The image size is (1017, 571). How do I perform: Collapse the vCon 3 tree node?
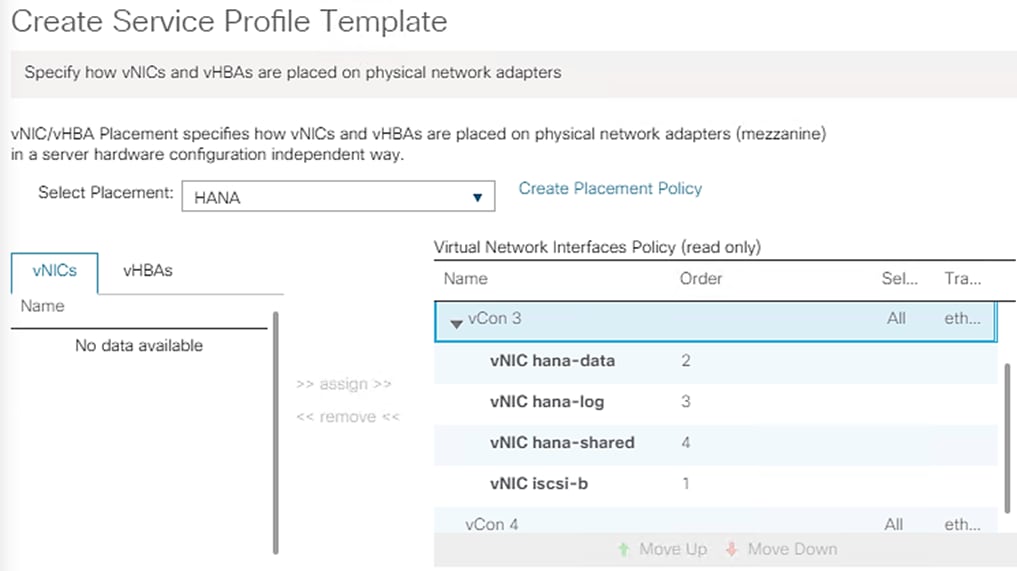point(456,322)
